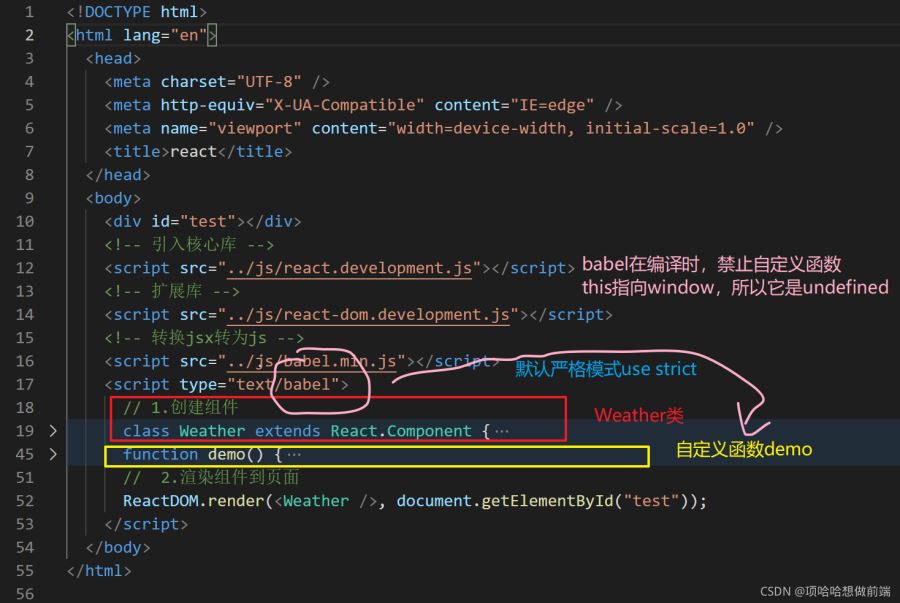Click the ellipsis after the Weather class brace

click(x=501, y=431)
